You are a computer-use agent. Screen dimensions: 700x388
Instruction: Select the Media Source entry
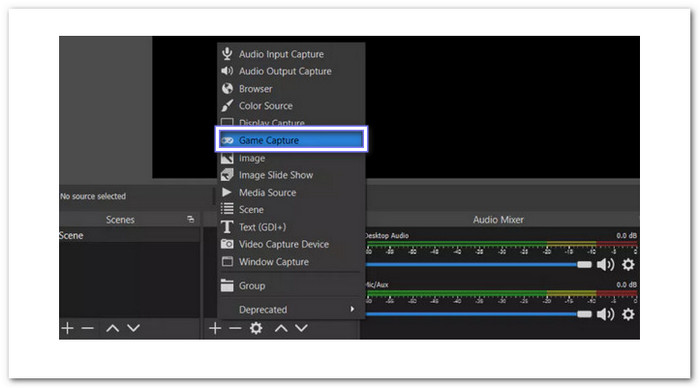[x=291, y=192]
